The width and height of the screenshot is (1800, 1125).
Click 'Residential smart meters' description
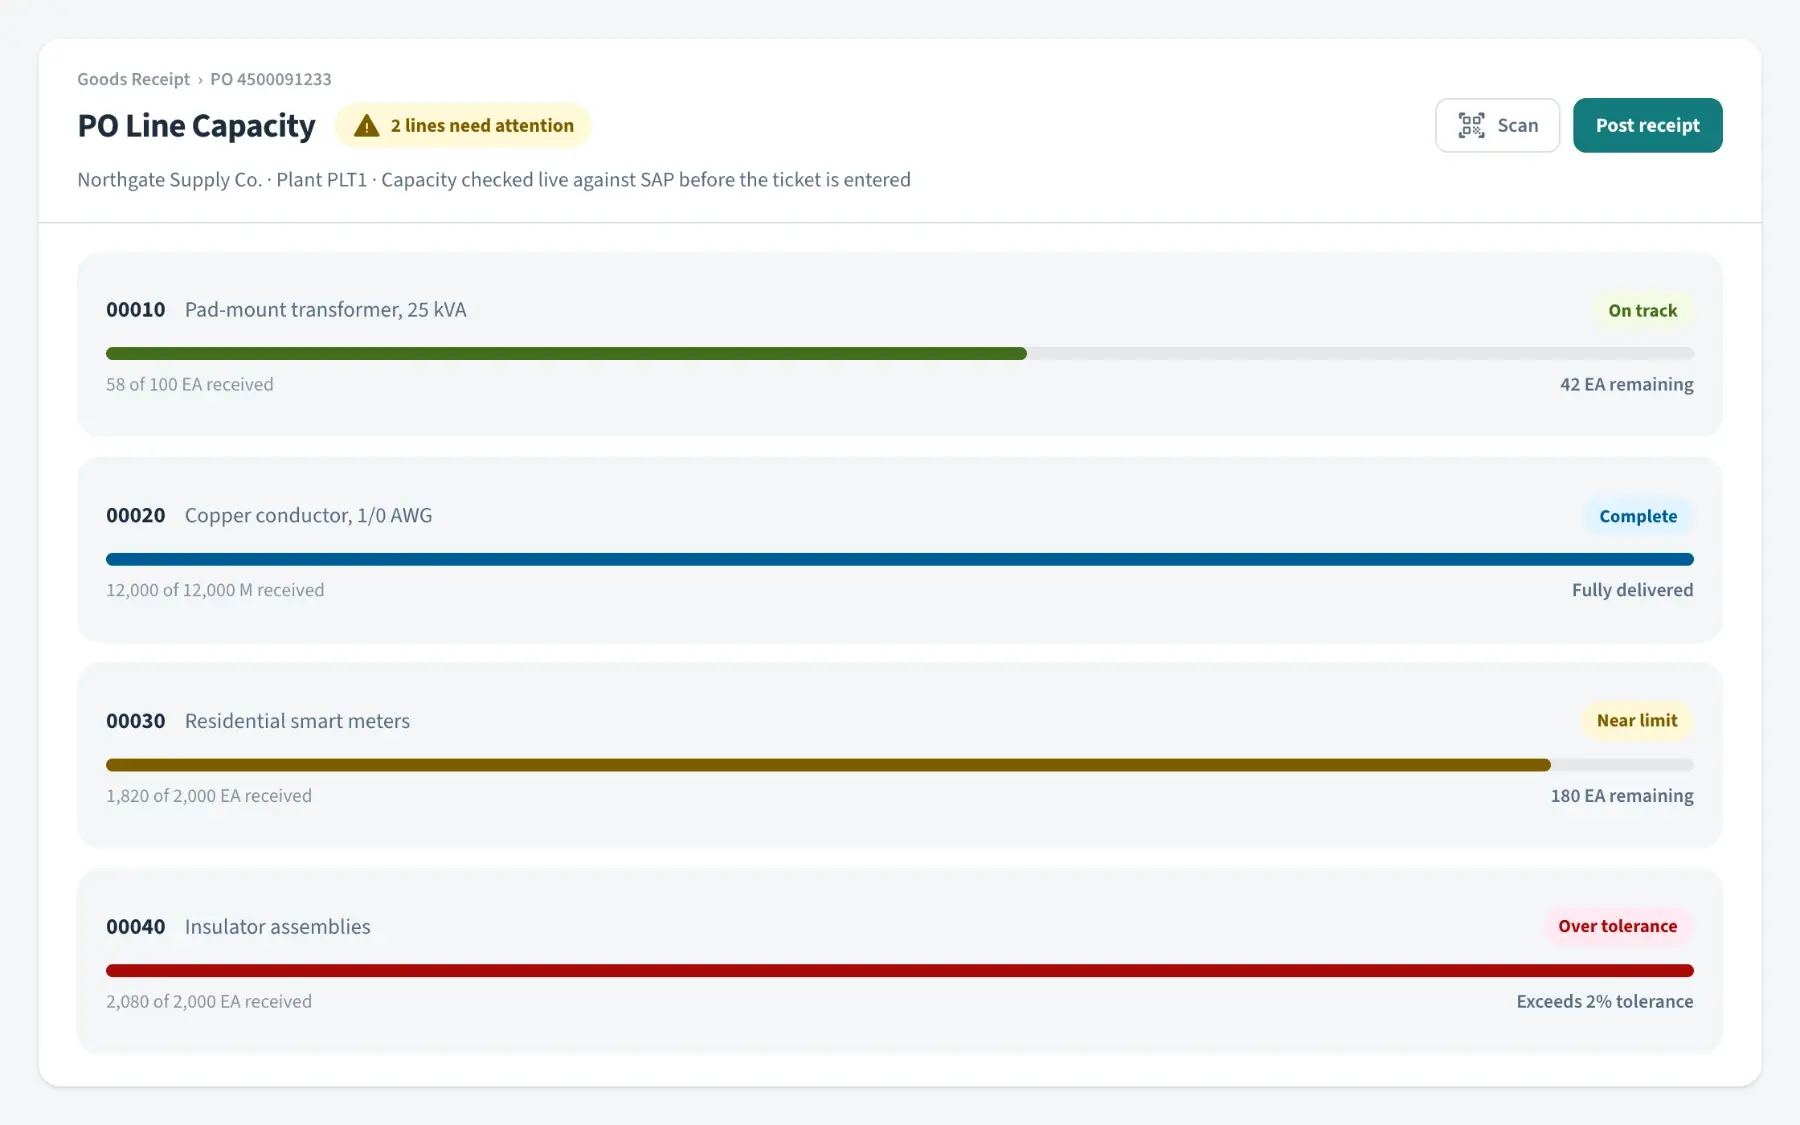coord(297,721)
